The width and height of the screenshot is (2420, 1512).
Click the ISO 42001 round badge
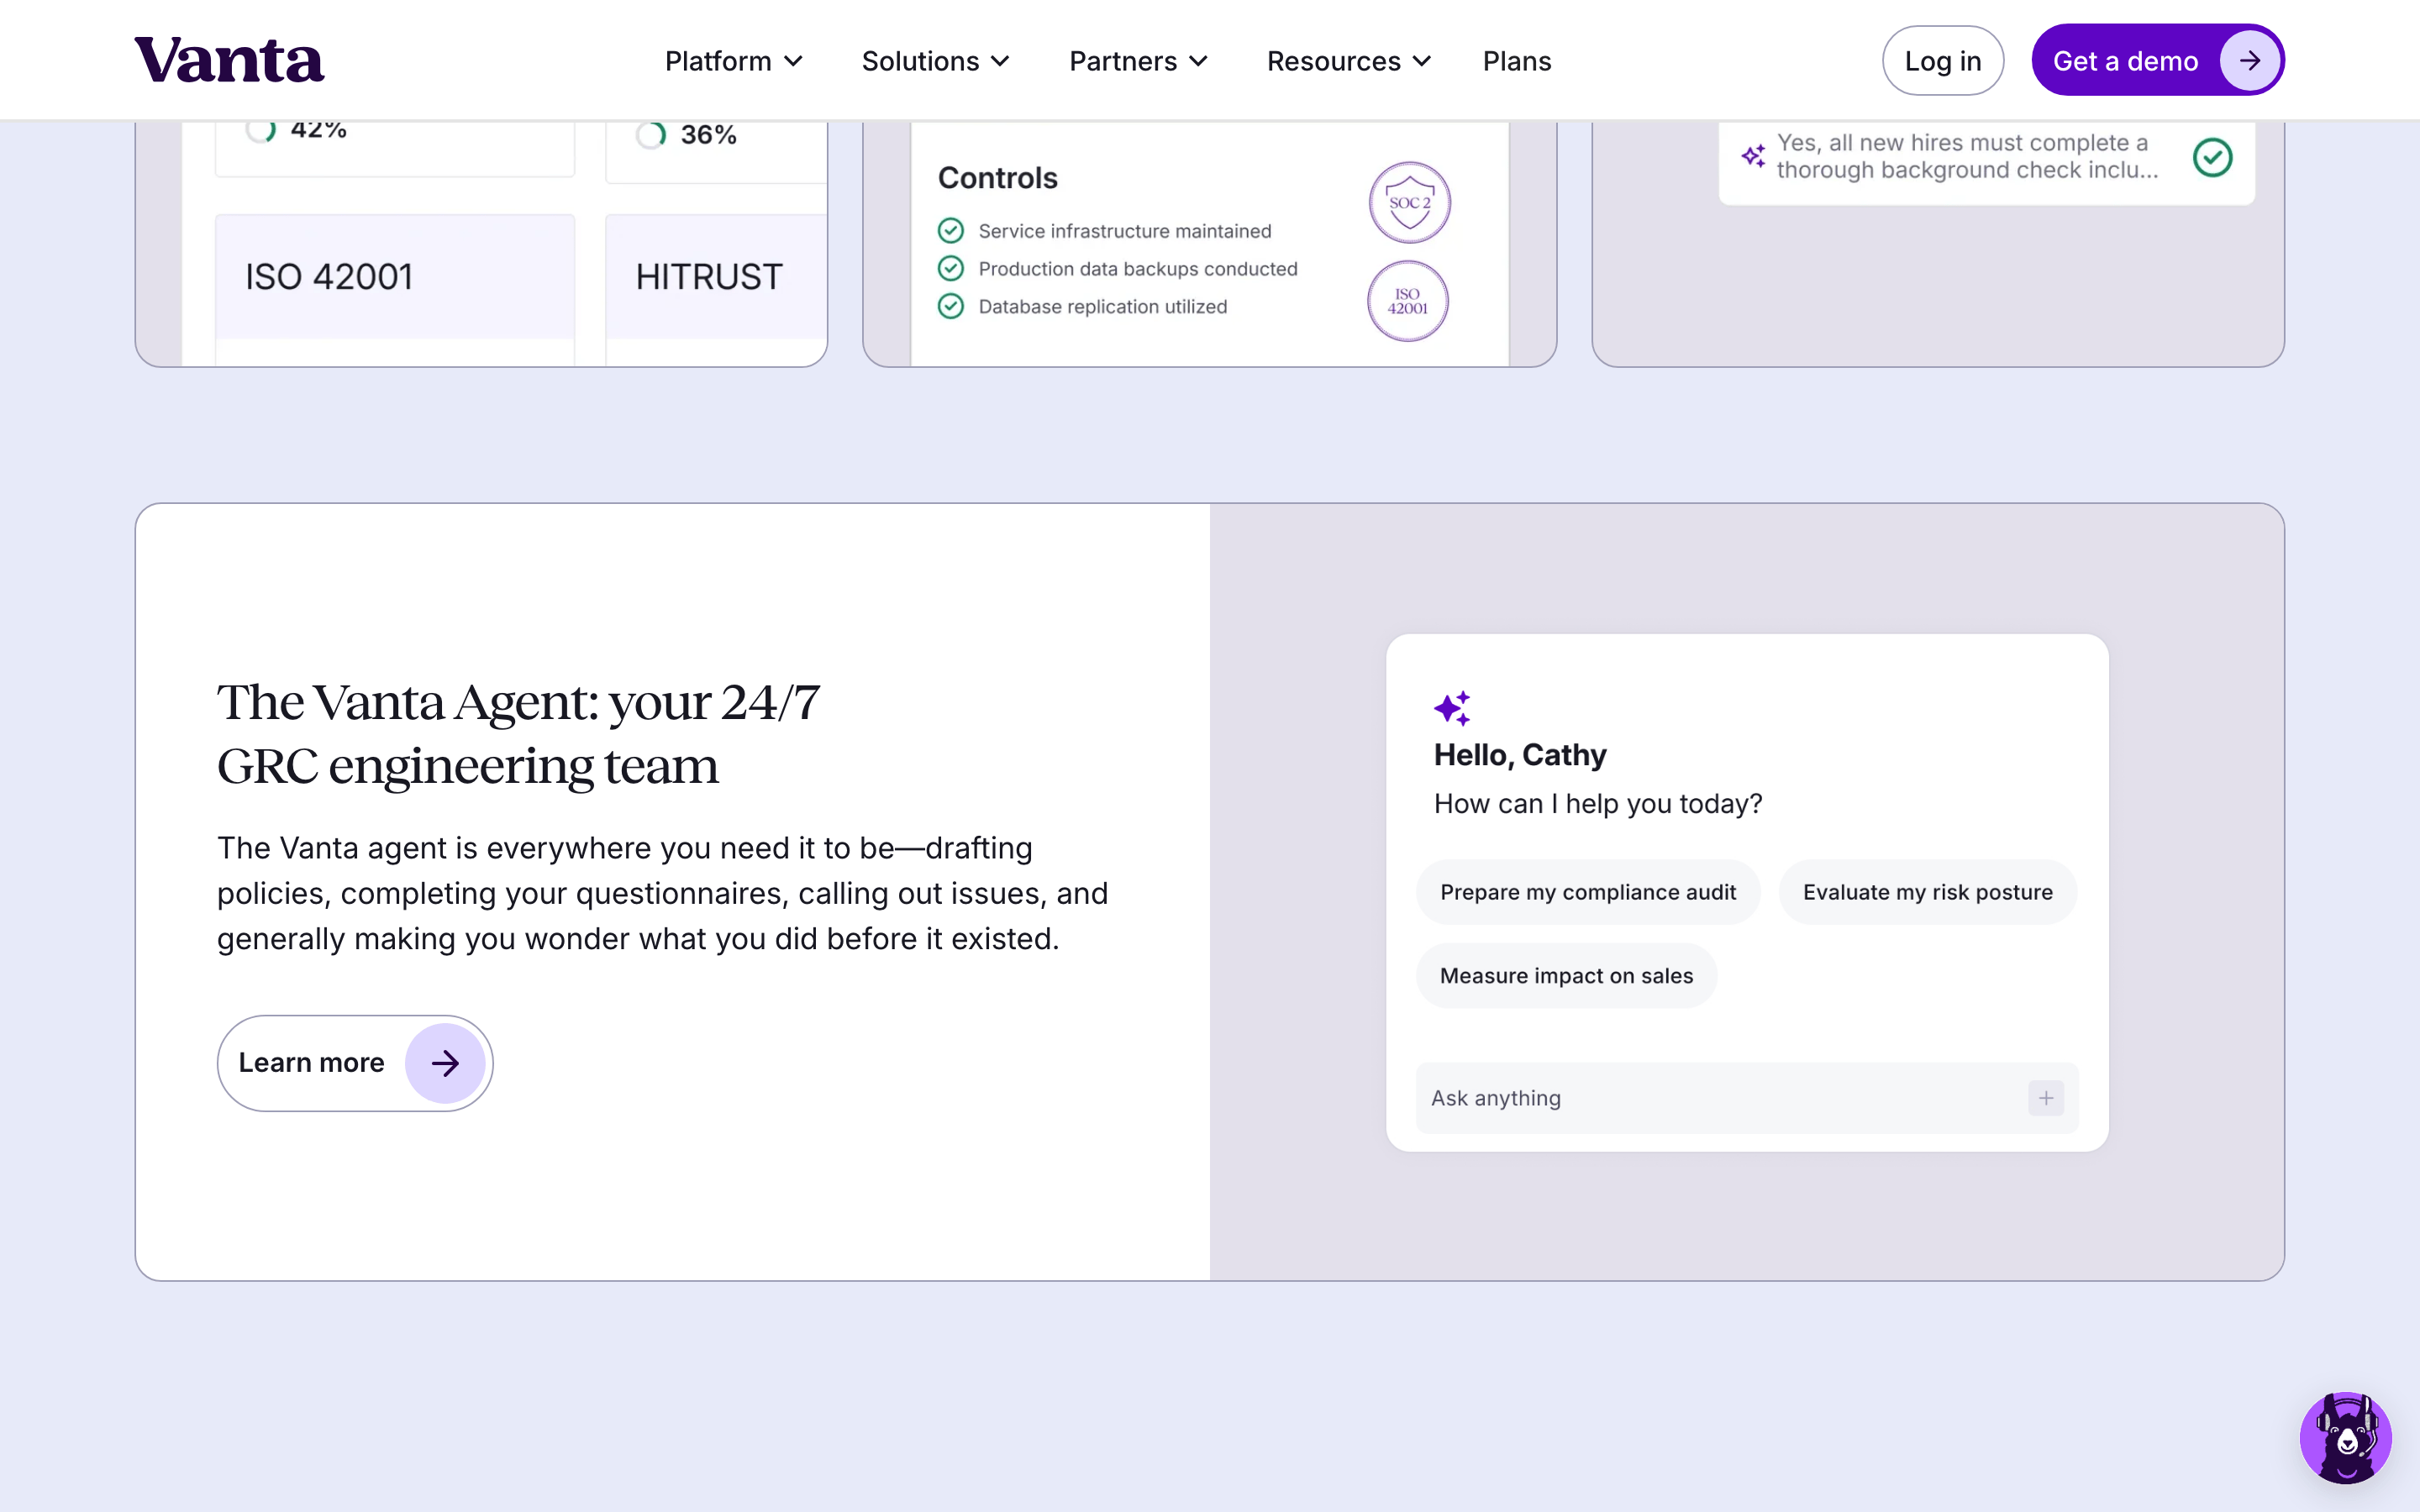(1407, 301)
